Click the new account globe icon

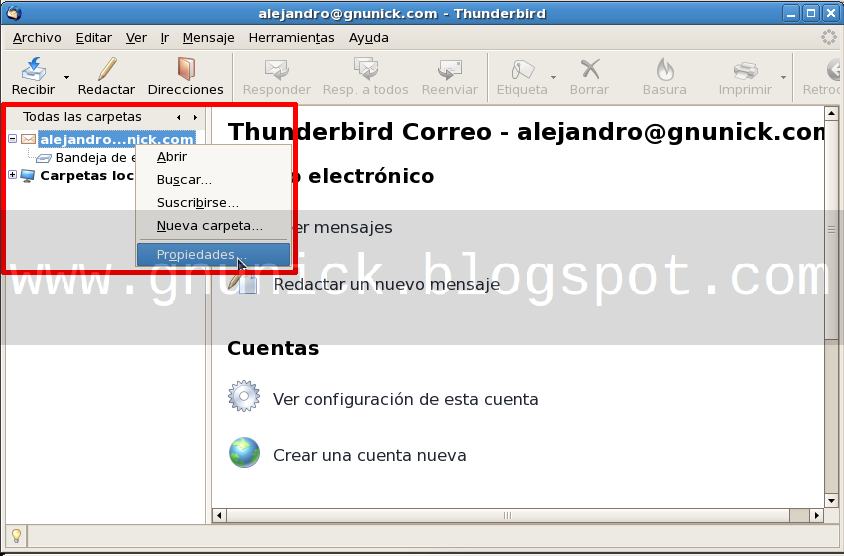244,452
